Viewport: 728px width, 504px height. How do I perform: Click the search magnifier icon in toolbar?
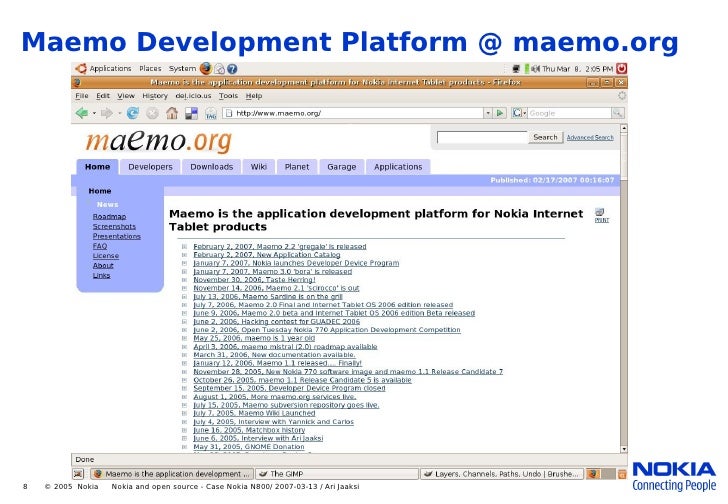click(x=618, y=113)
